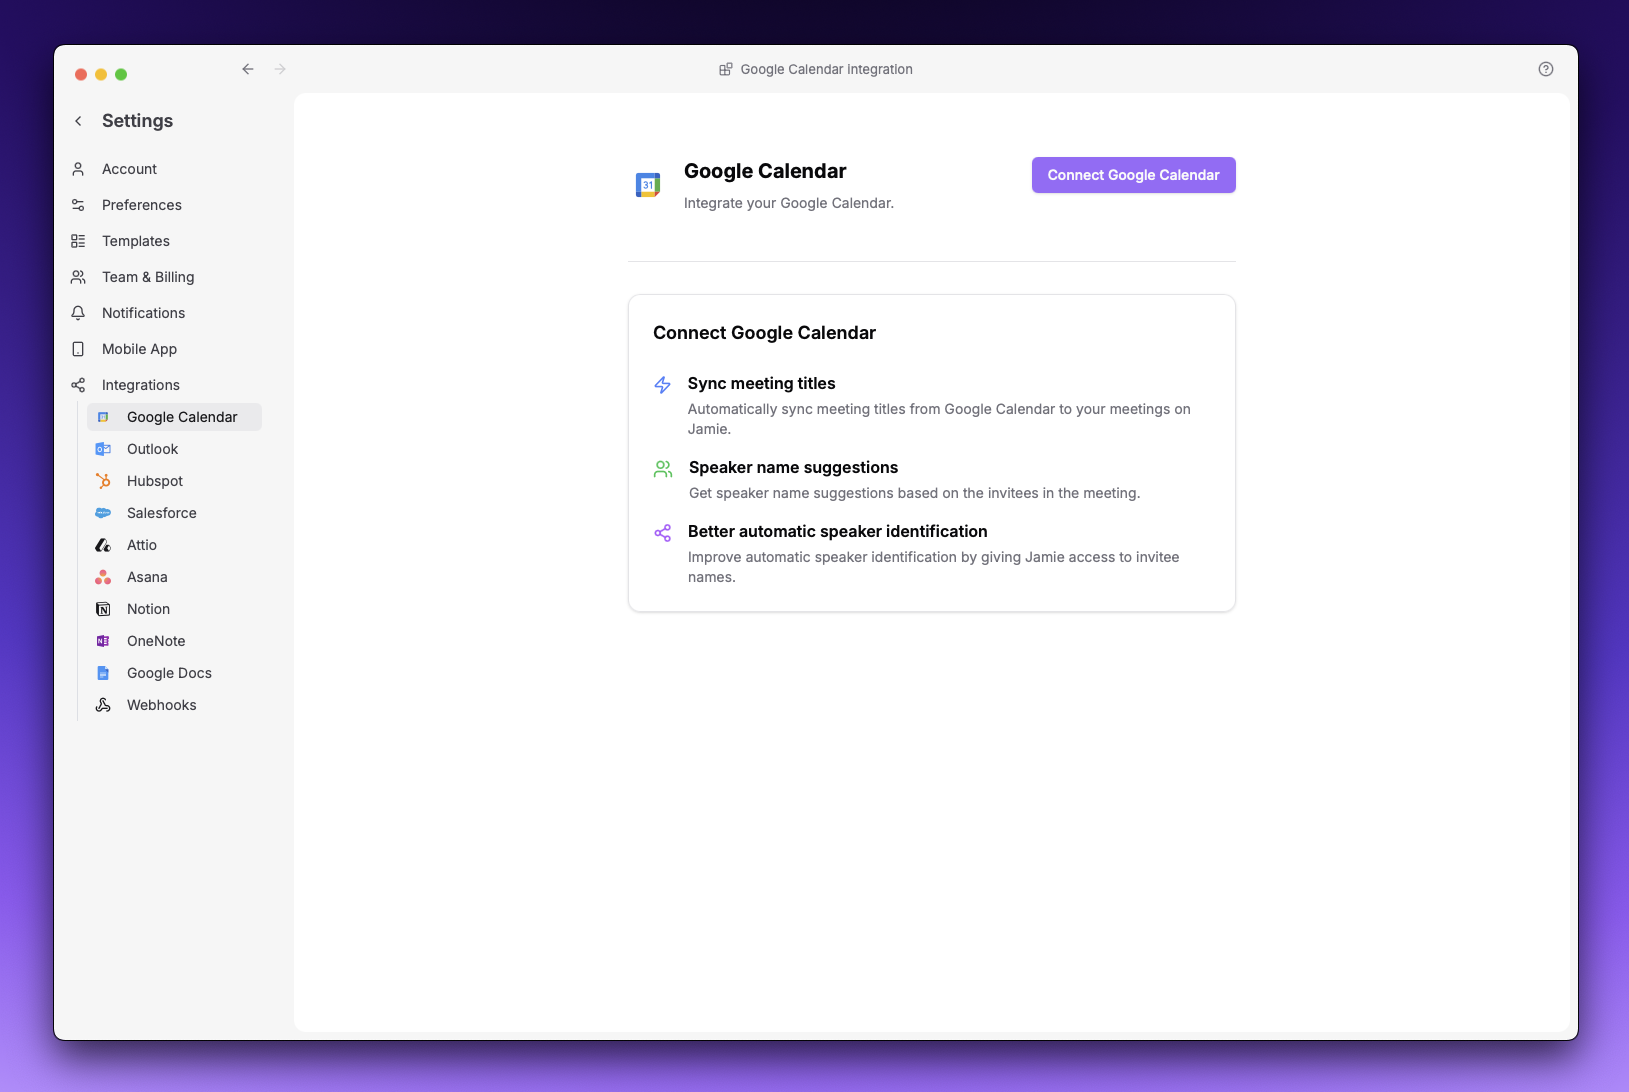Collapse Settings using the back chevron
Screen dimensions: 1629x1092
(x=78, y=120)
